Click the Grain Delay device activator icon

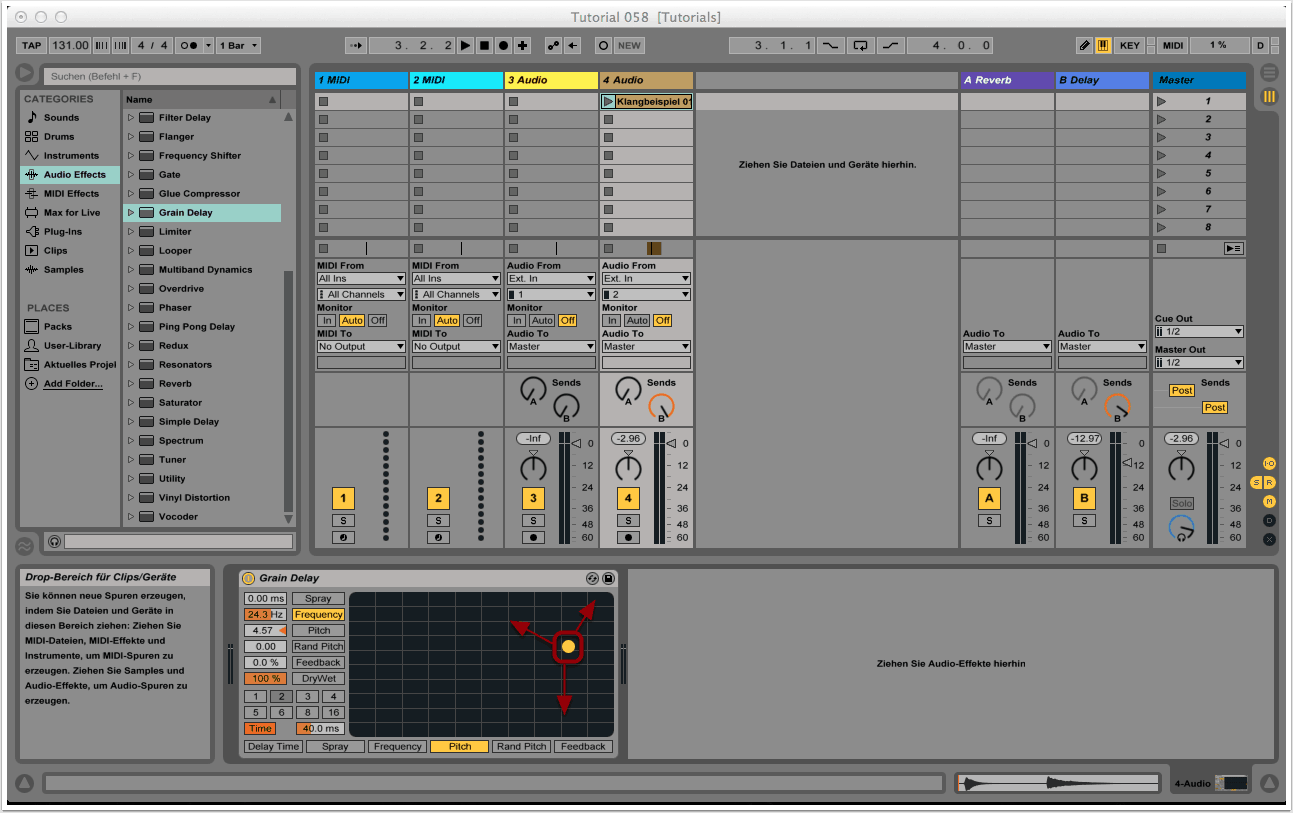(x=249, y=578)
